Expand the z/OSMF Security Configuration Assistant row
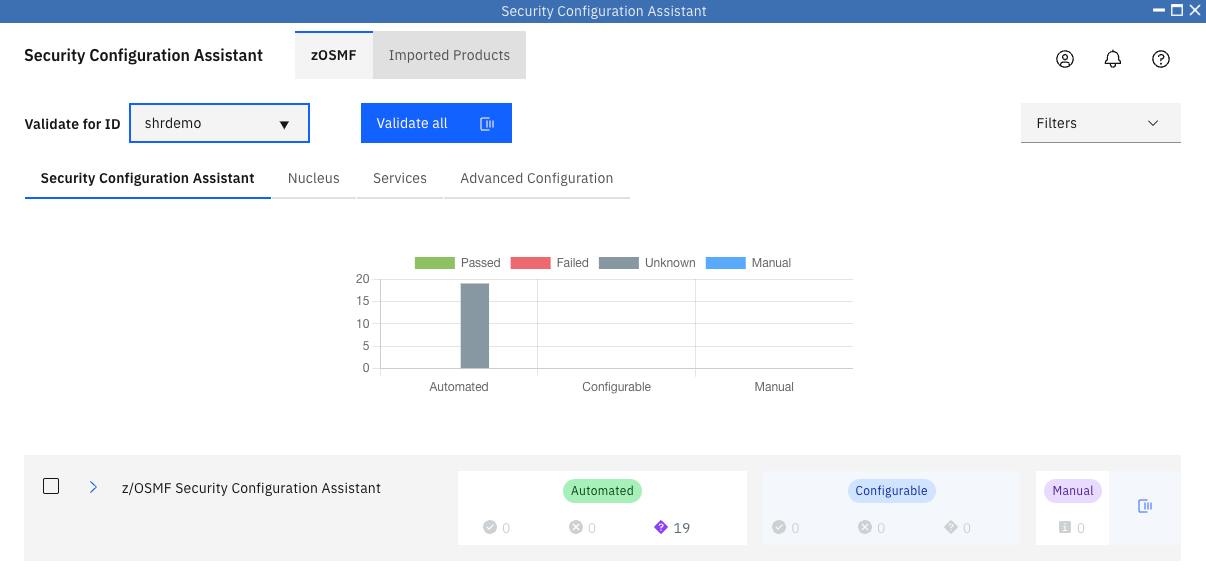1206x576 pixels. coord(93,487)
